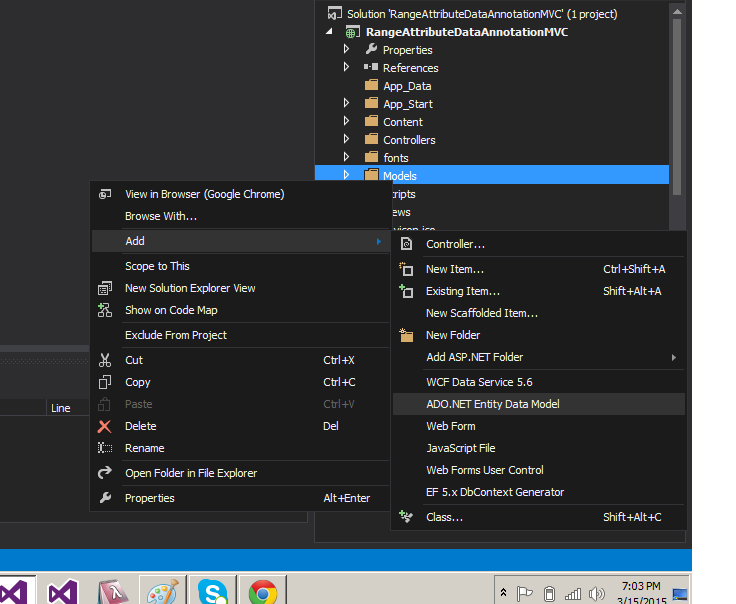
Task: Click the RangeAttributeDataAnnotationMVC project globe icon
Action: point(352,32)
